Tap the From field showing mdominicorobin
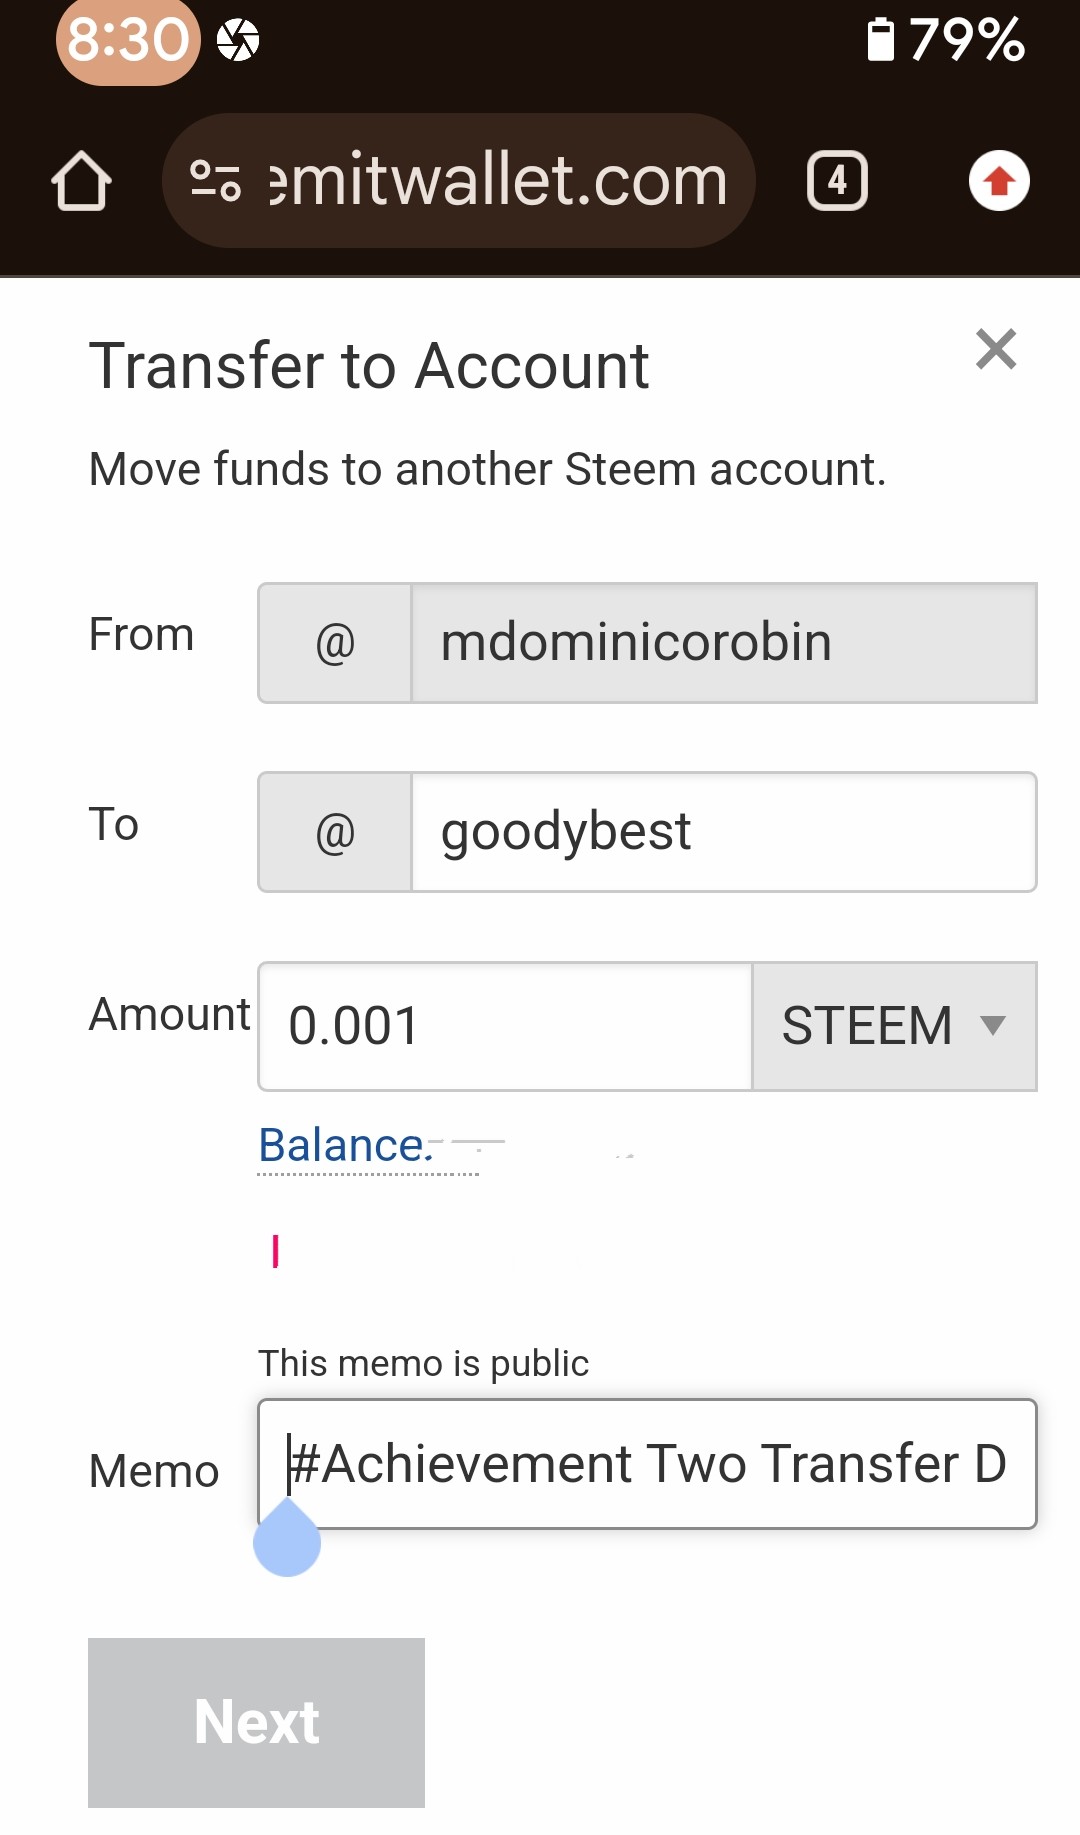The height and width of the screenshot is (1835, 1080). [723, 643]
